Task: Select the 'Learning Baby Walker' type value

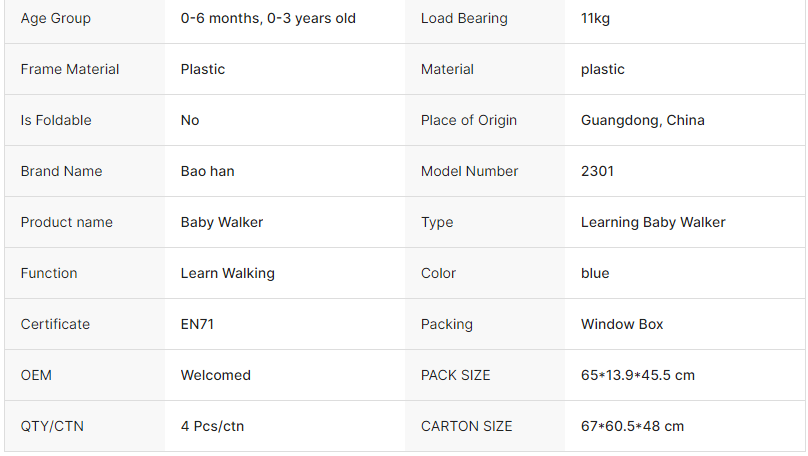Action: click(x=653, y=222)
